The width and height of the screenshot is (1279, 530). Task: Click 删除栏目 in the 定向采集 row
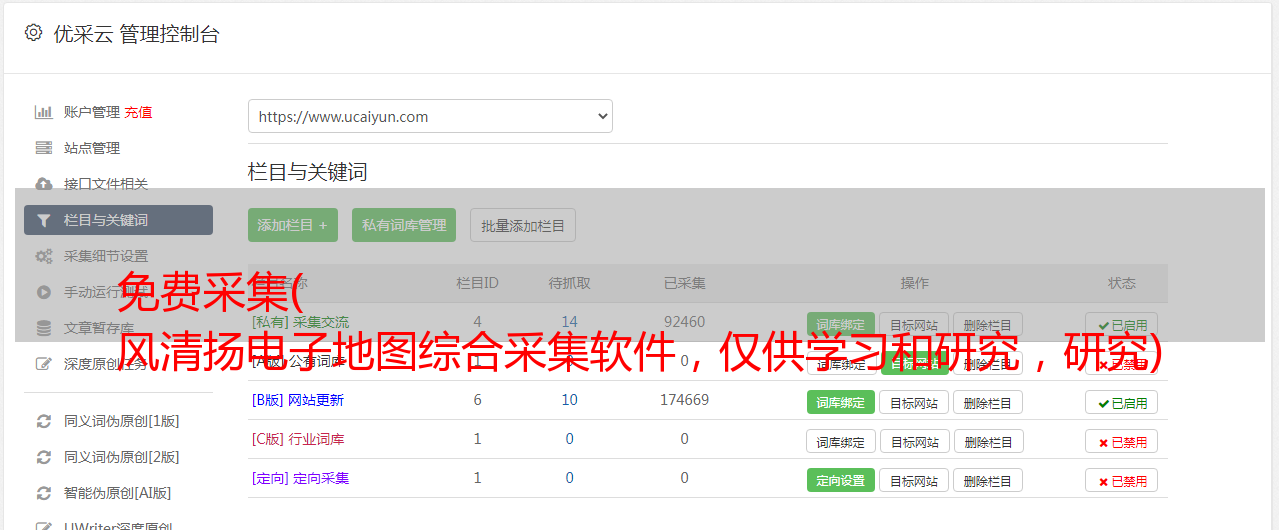click(988, 480)
